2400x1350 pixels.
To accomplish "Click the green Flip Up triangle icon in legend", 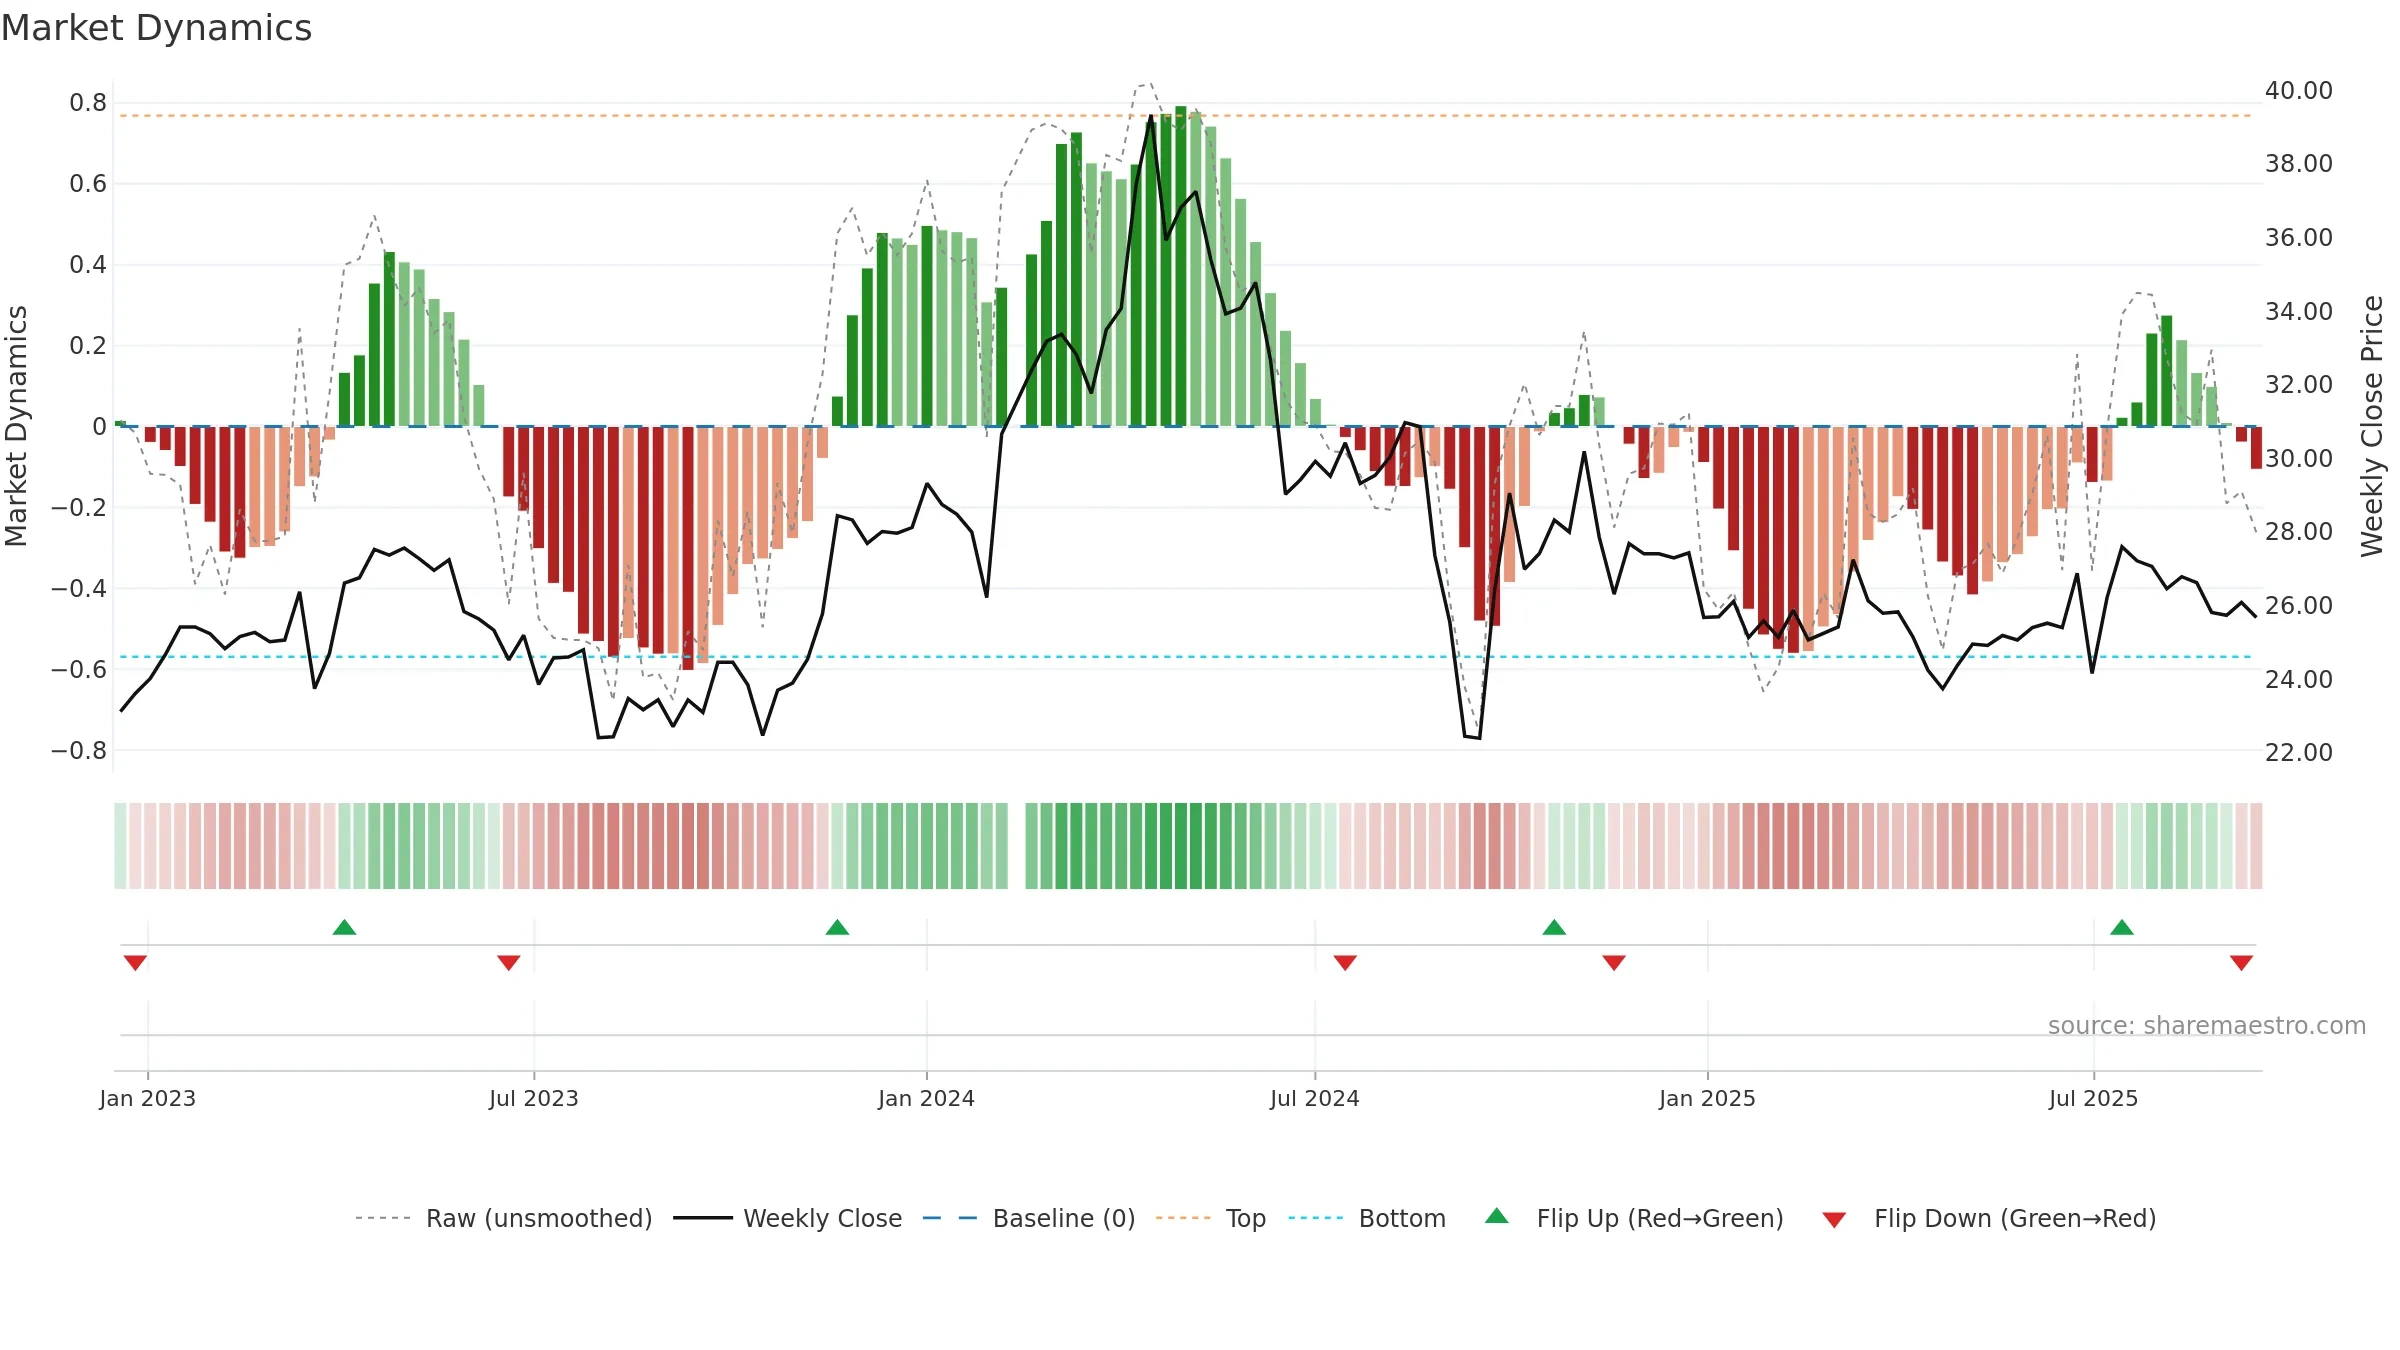I will coord(1497,1216).
